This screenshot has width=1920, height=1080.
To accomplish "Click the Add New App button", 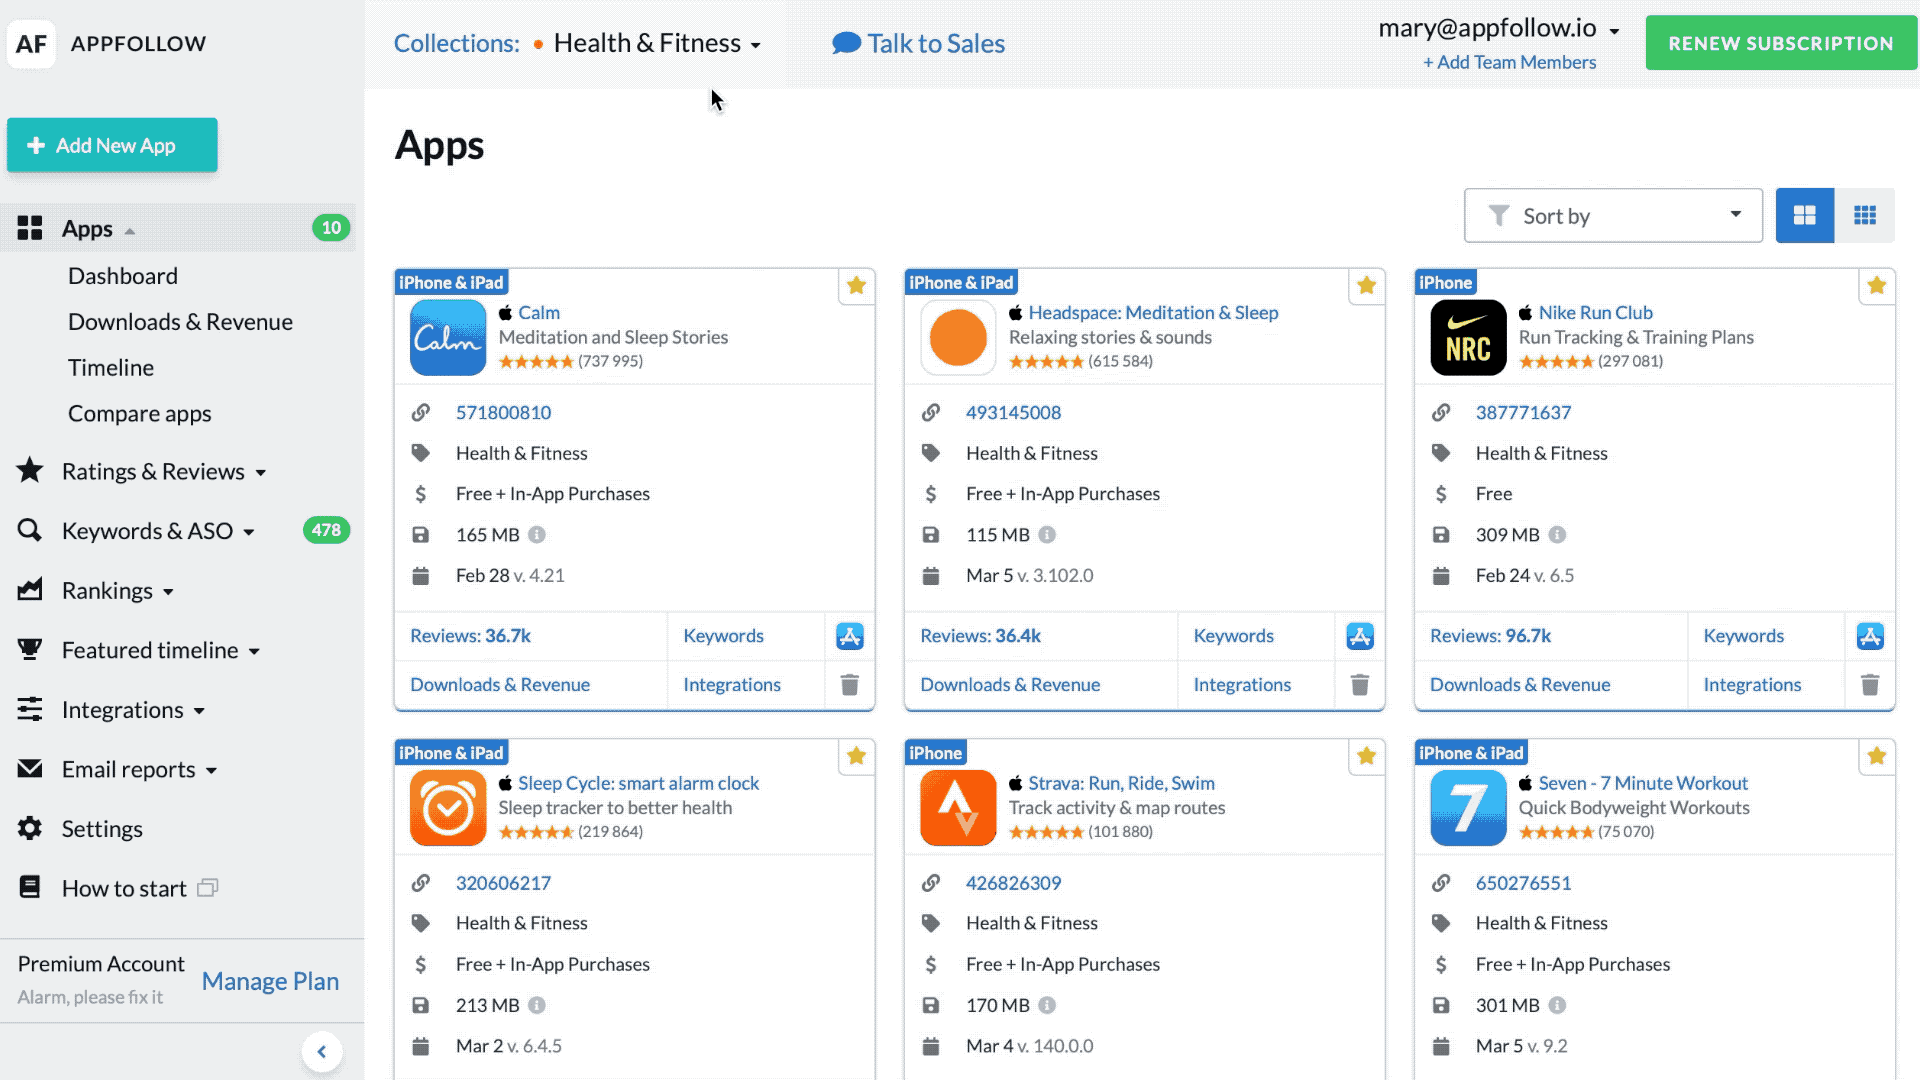I will coord(112,146).
